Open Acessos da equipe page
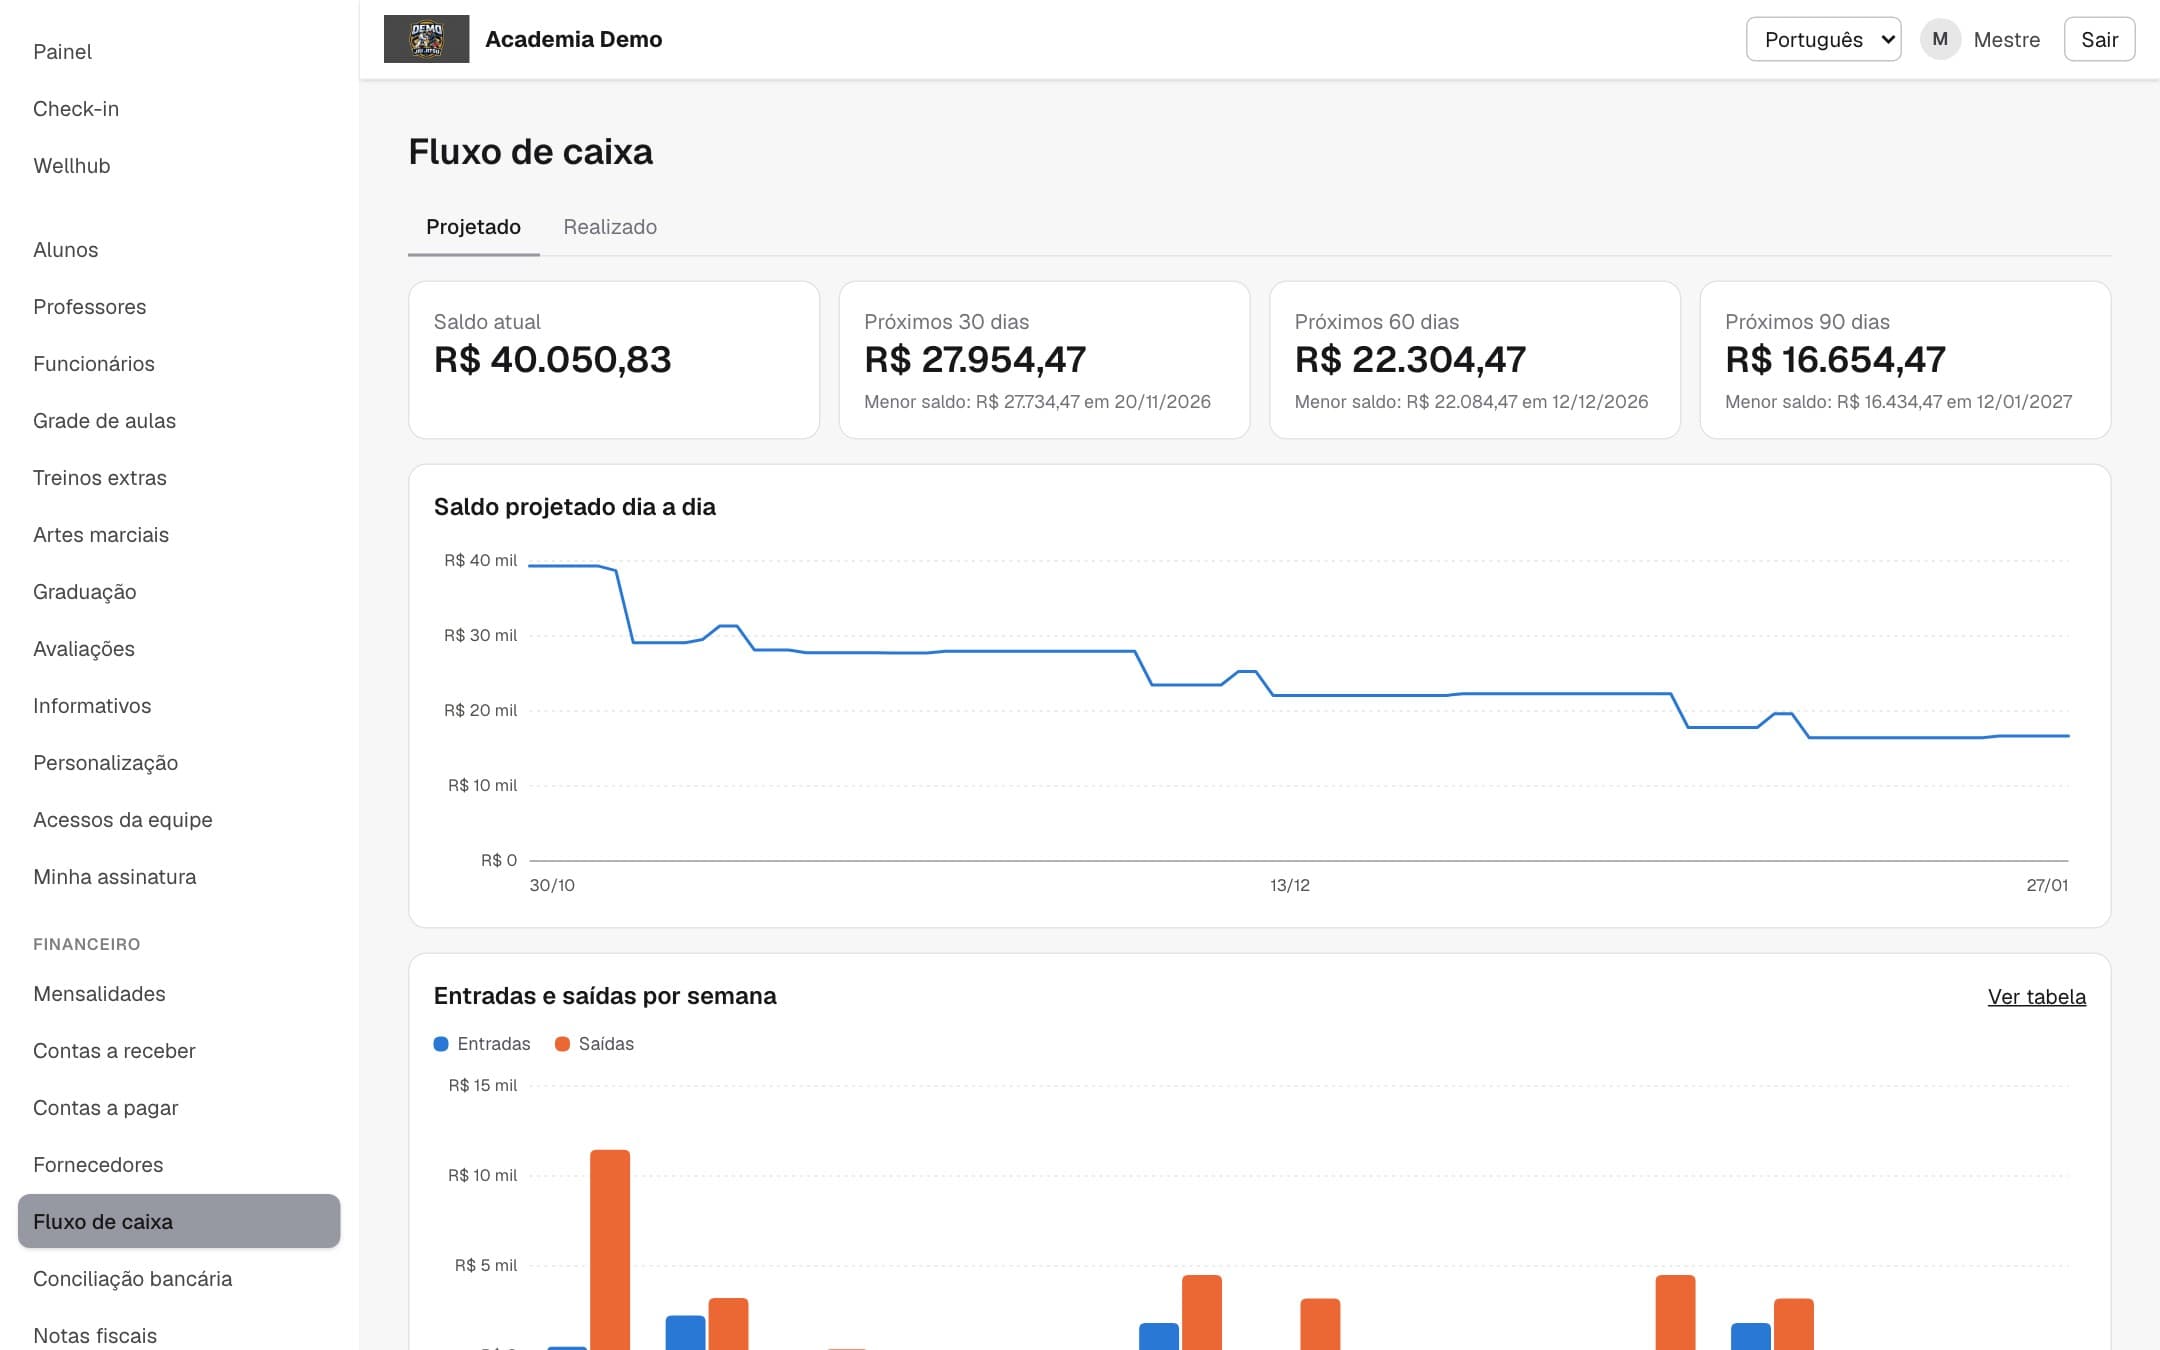This screenshot has width=2160, height=1350. pyautogui.click(x=179, y=820)
